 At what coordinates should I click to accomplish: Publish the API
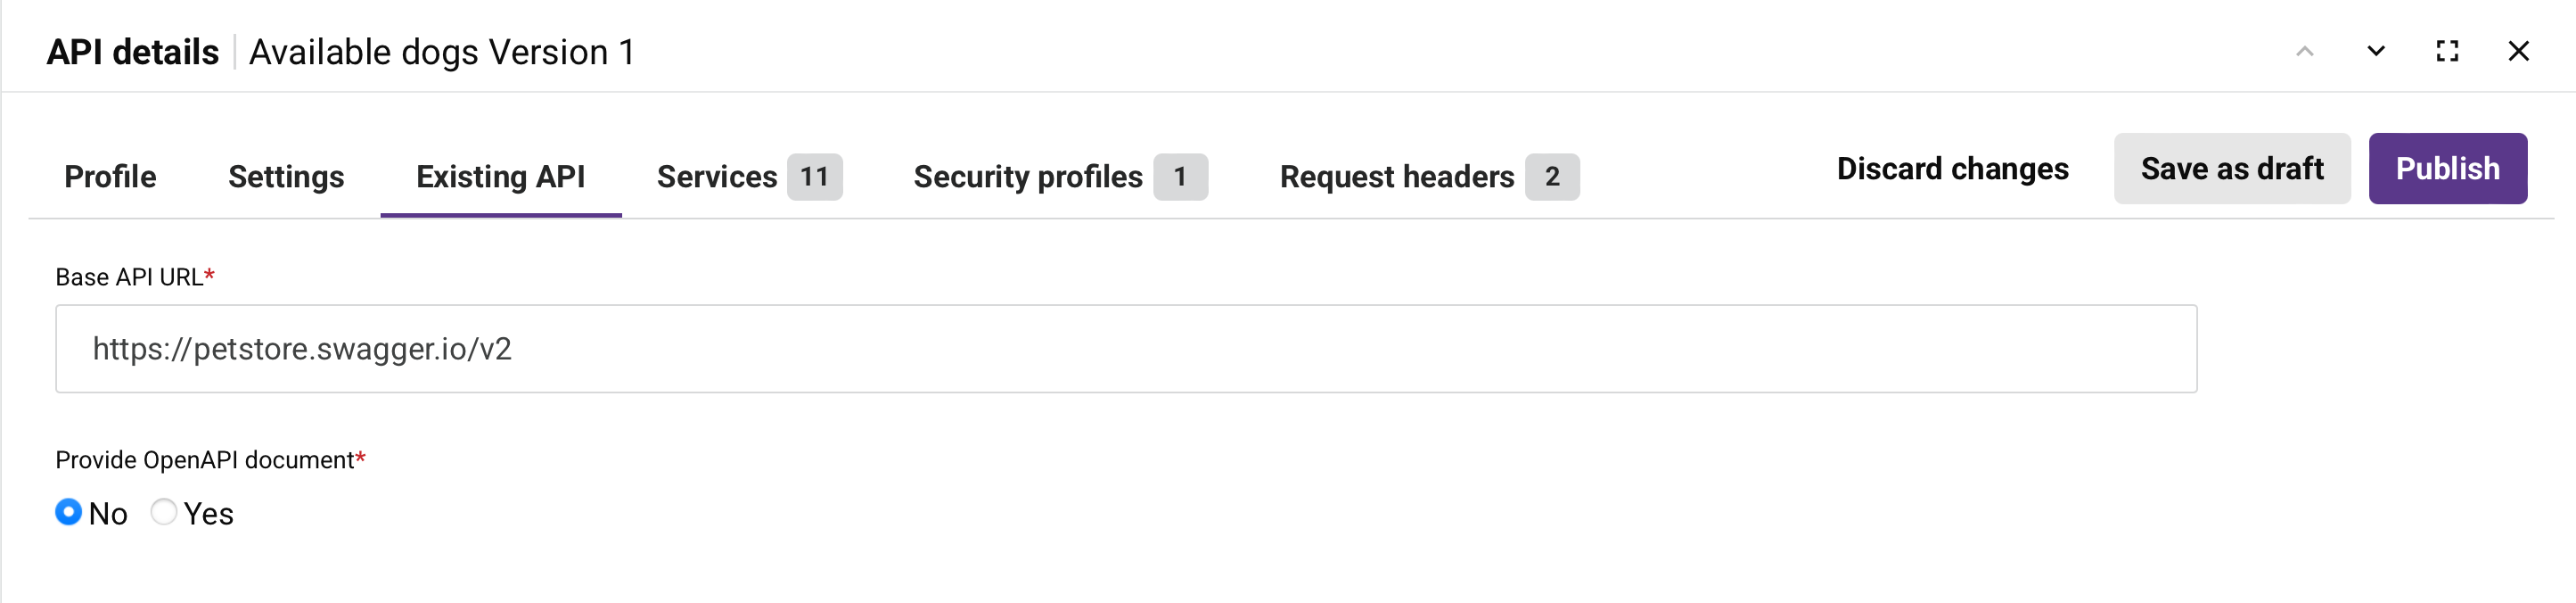click(x=2447, y=169)
